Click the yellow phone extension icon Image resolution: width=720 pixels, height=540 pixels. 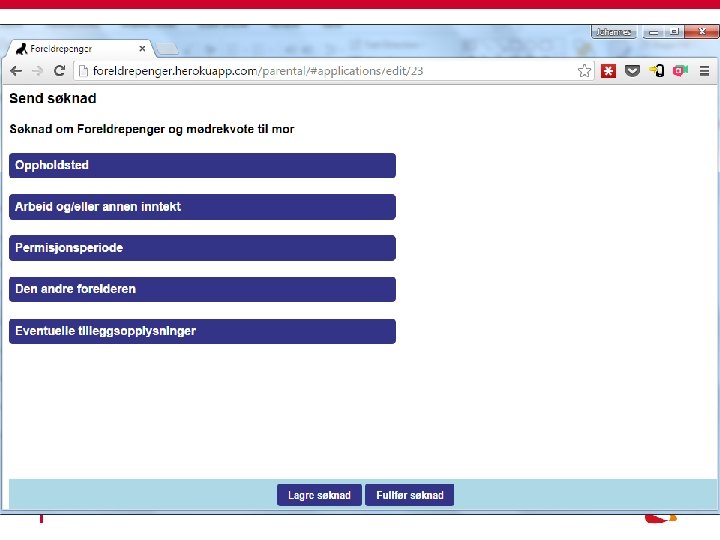[657, 71]
